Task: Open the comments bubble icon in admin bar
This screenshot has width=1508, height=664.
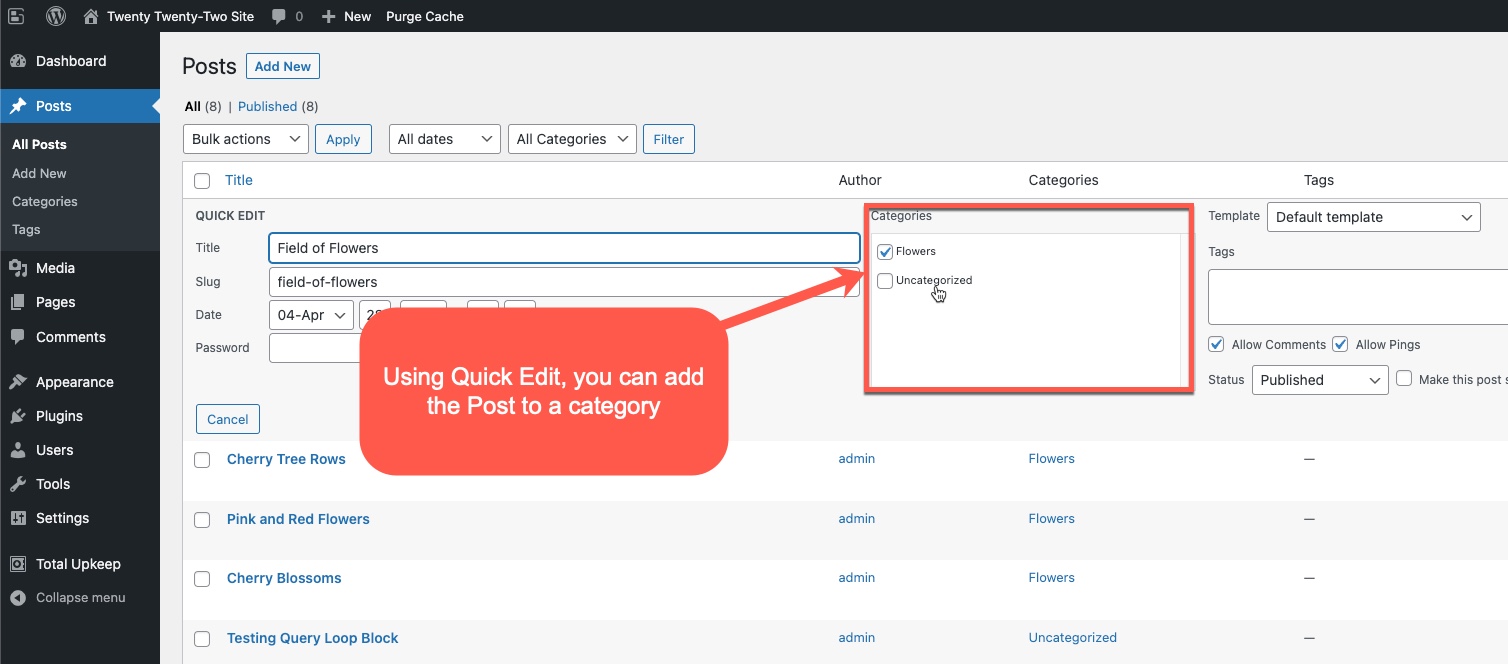Action: [x=277, y=16]
